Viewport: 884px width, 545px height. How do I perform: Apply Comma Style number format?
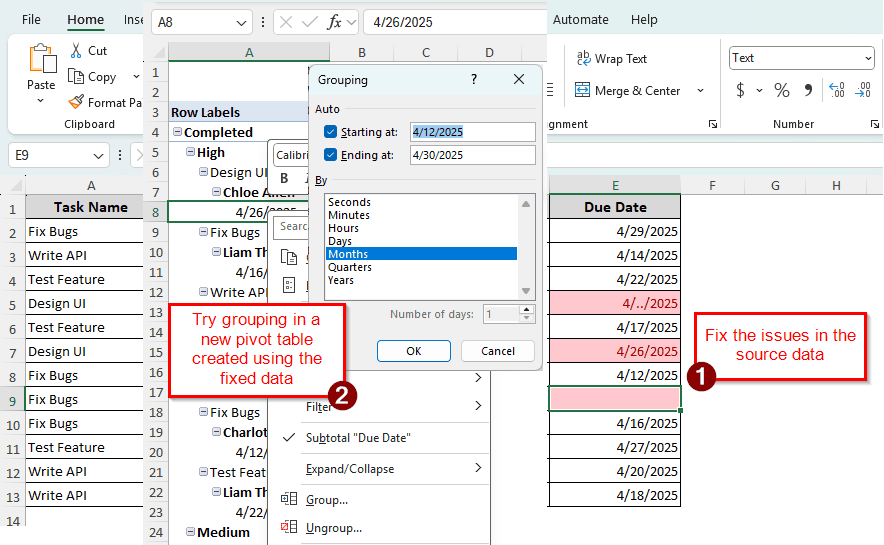(809, 91)
